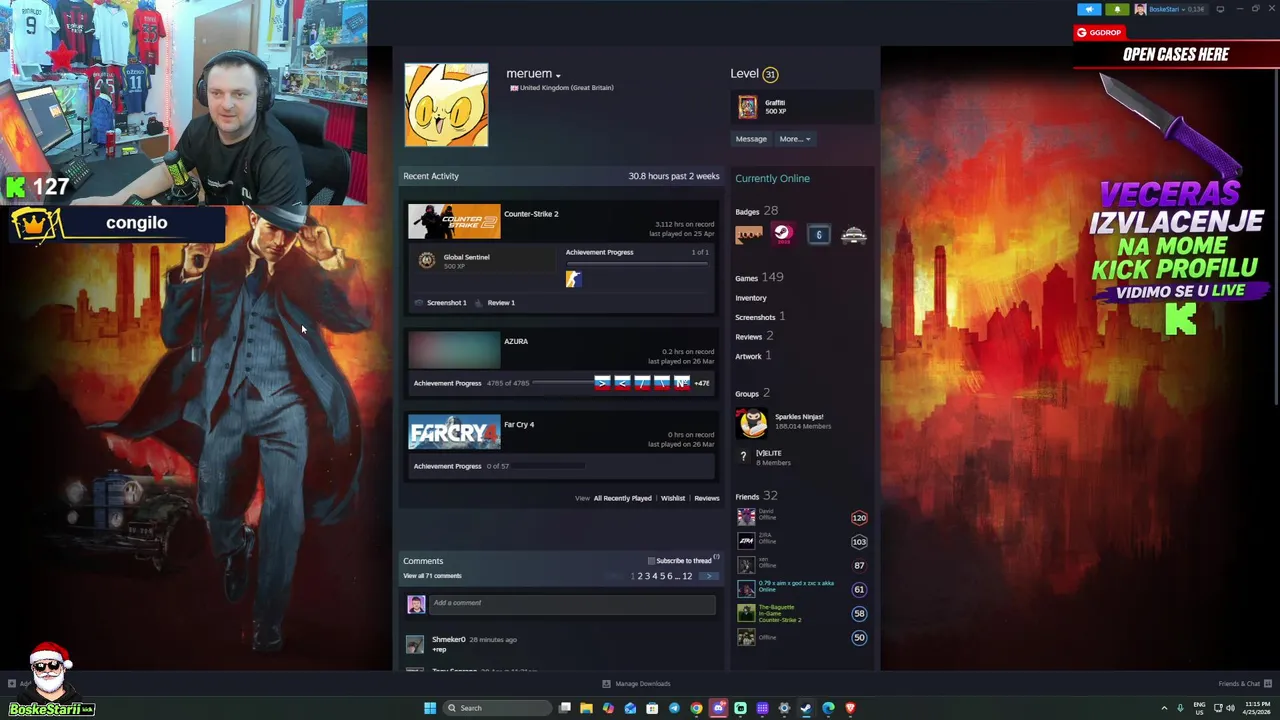
Task: Click the first AZURA achievement icon
Action: [602, 383]
